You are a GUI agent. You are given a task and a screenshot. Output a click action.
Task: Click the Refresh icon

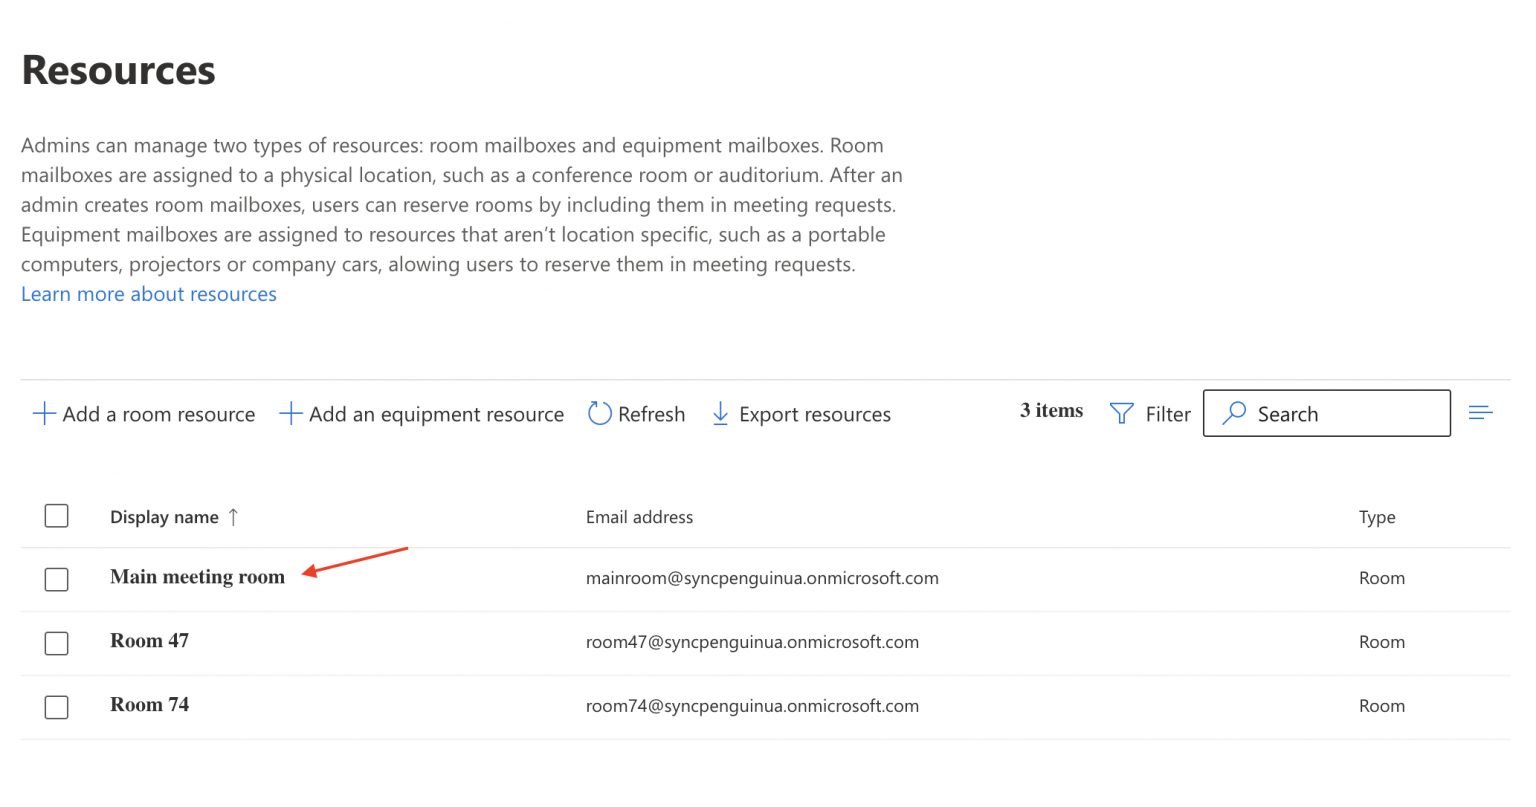[599, 413]
